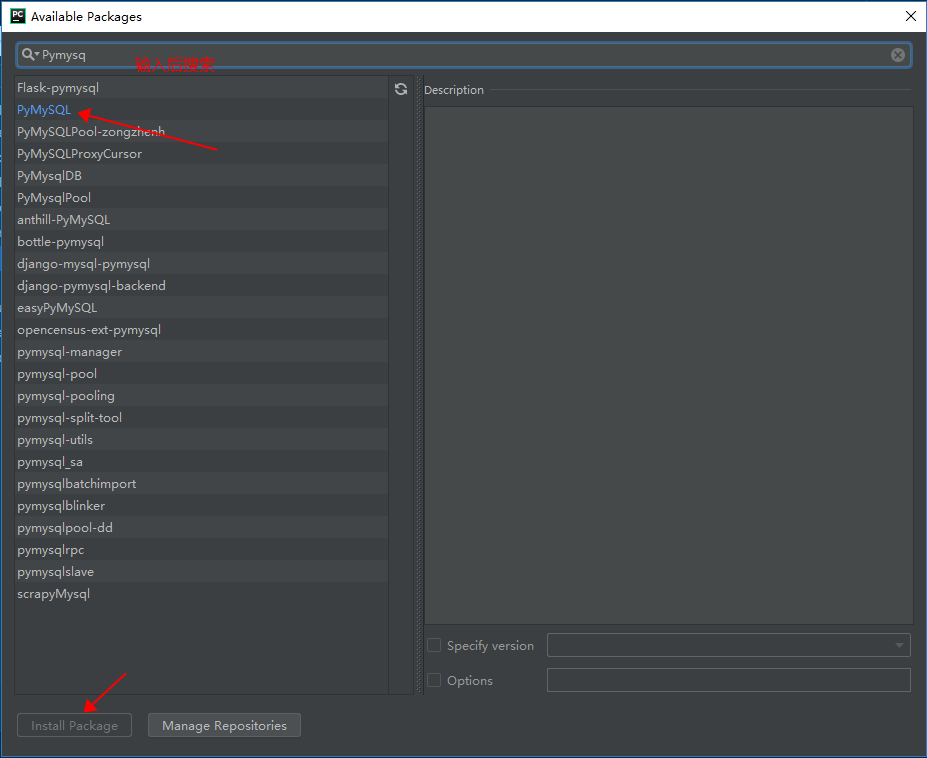Select the pymysql_sa package
Viewport: 927px width, 758px height.
[x=202, y=462]
